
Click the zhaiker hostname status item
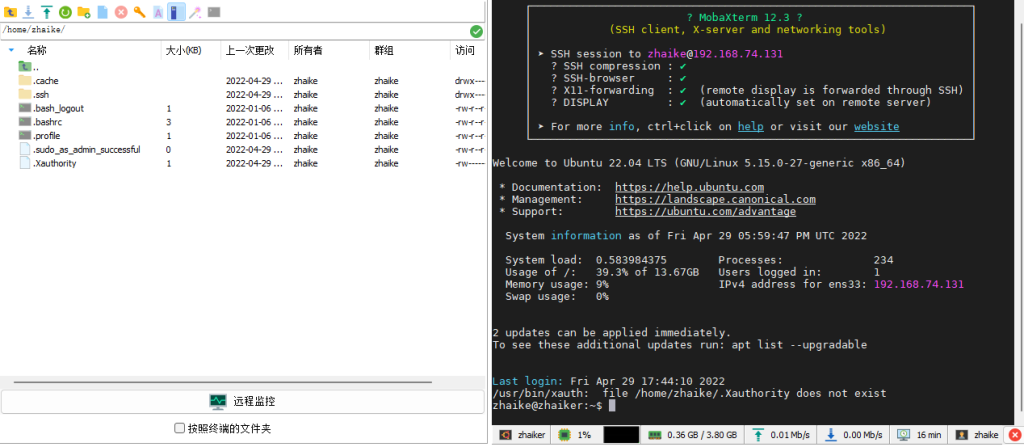point(524,435)
